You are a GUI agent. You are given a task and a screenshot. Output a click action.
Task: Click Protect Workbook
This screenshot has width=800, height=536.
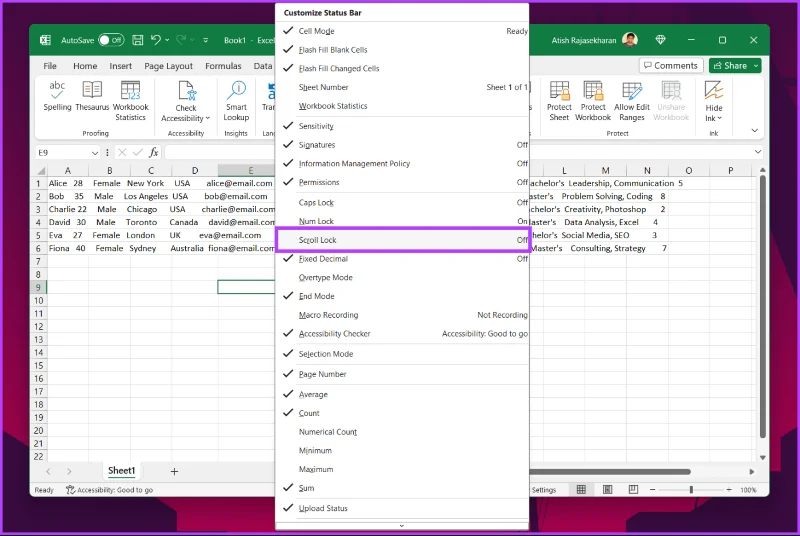pyautogui.click(x=593, y=100)
